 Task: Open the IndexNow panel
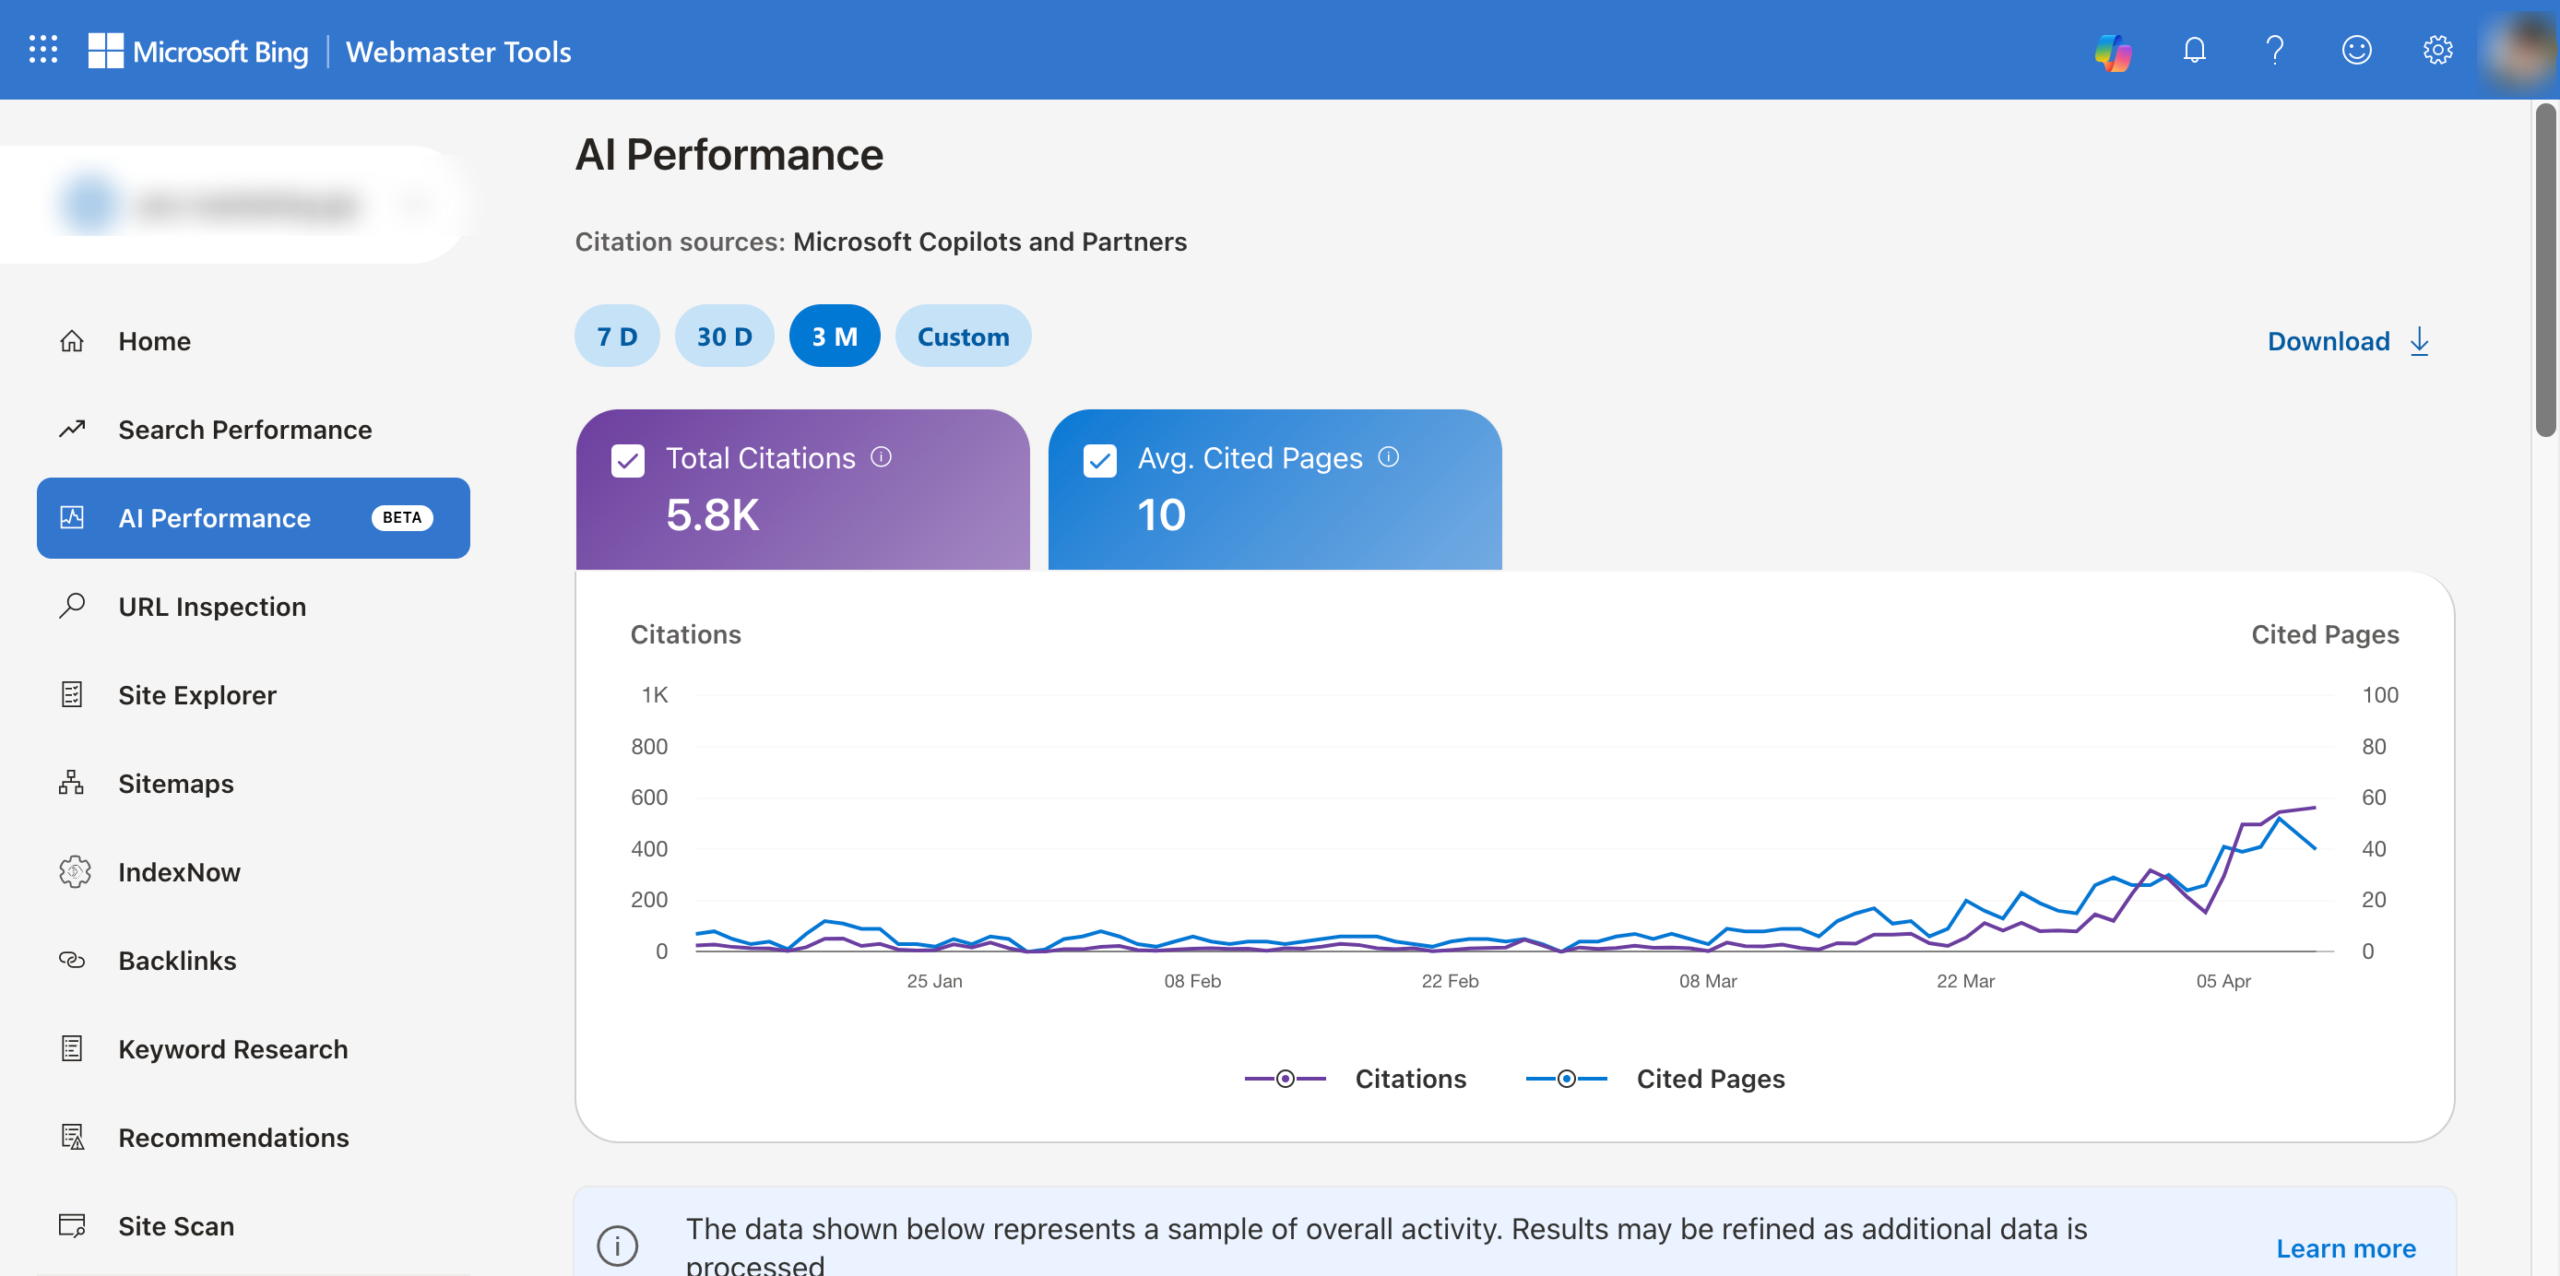click(x=179, y=871)
